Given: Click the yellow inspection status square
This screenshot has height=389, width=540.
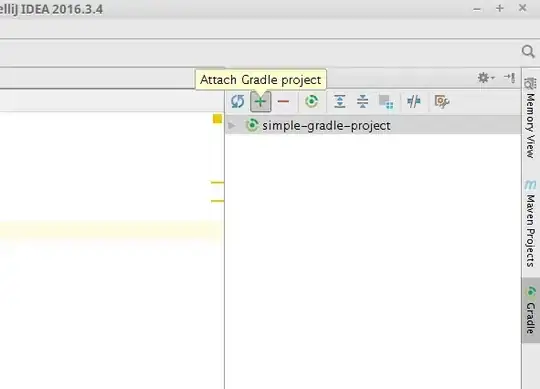Looking at the screenshot, I should click(x=217, y=119).
